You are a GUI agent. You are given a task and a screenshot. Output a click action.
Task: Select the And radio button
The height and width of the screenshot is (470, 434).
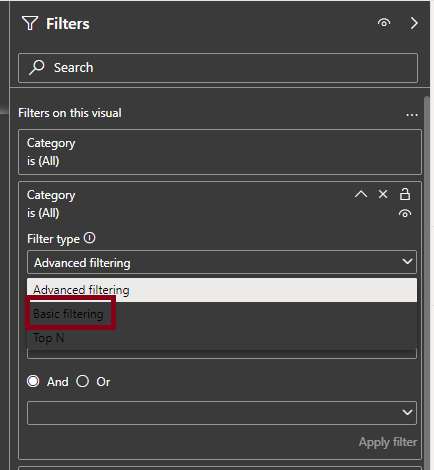tap(33, 381)
